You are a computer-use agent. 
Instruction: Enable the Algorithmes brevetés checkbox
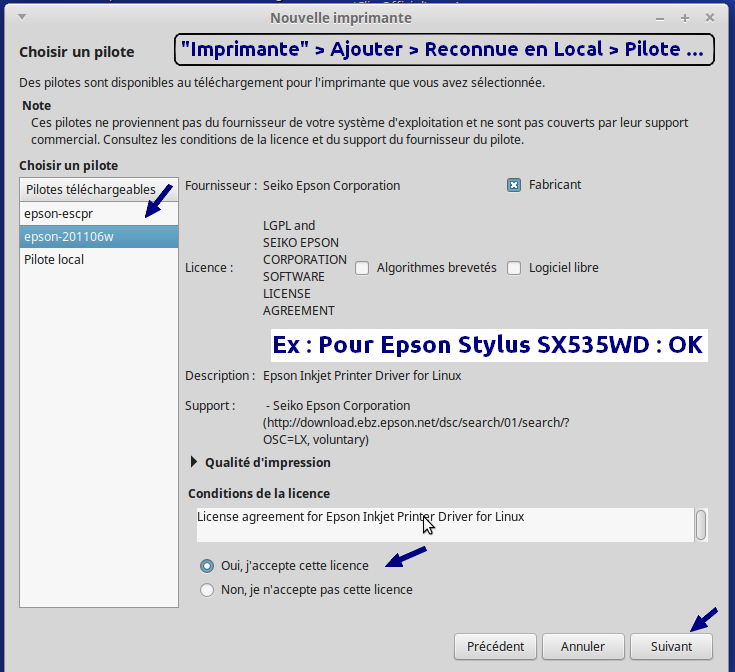(x=362, y=268)
